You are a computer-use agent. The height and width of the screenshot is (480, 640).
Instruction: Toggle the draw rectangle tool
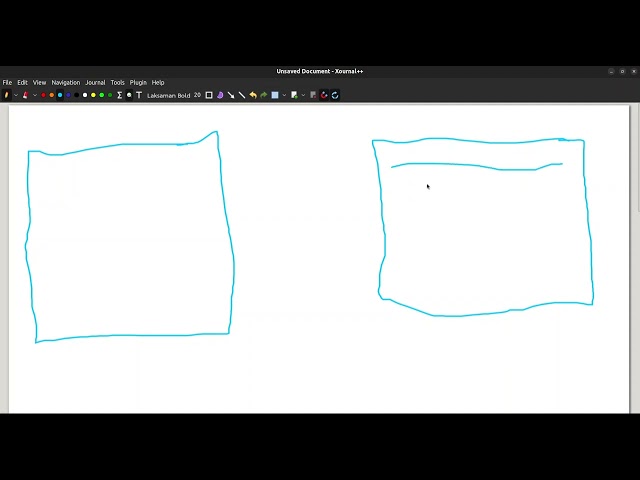coord(209,95)
